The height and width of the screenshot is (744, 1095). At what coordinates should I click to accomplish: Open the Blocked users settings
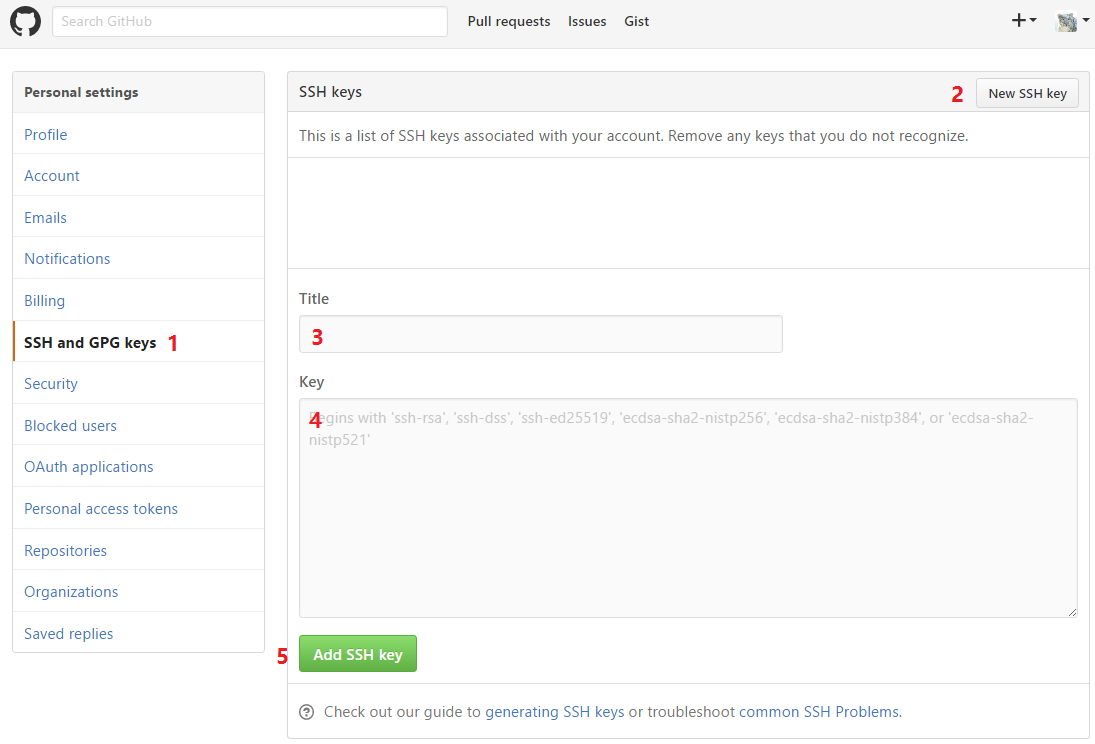70,425
